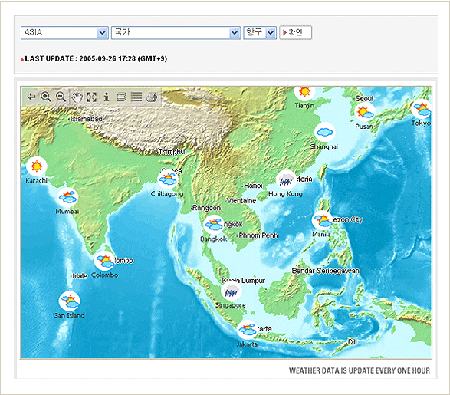
Task: Open the layers stack icon
Action: [x=121, y=97]
